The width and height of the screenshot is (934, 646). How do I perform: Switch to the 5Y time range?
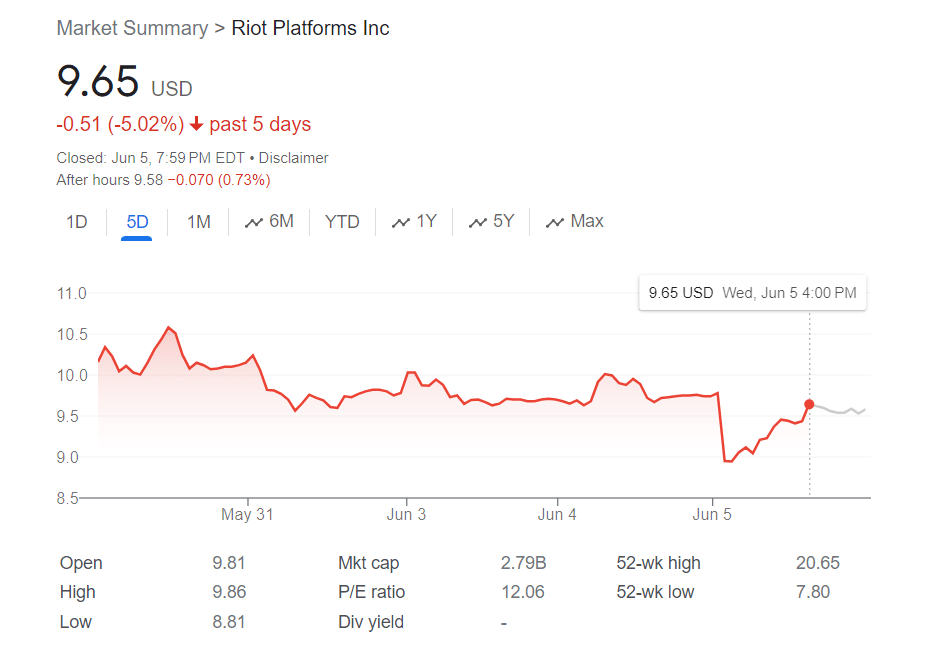tap(491, 221)
